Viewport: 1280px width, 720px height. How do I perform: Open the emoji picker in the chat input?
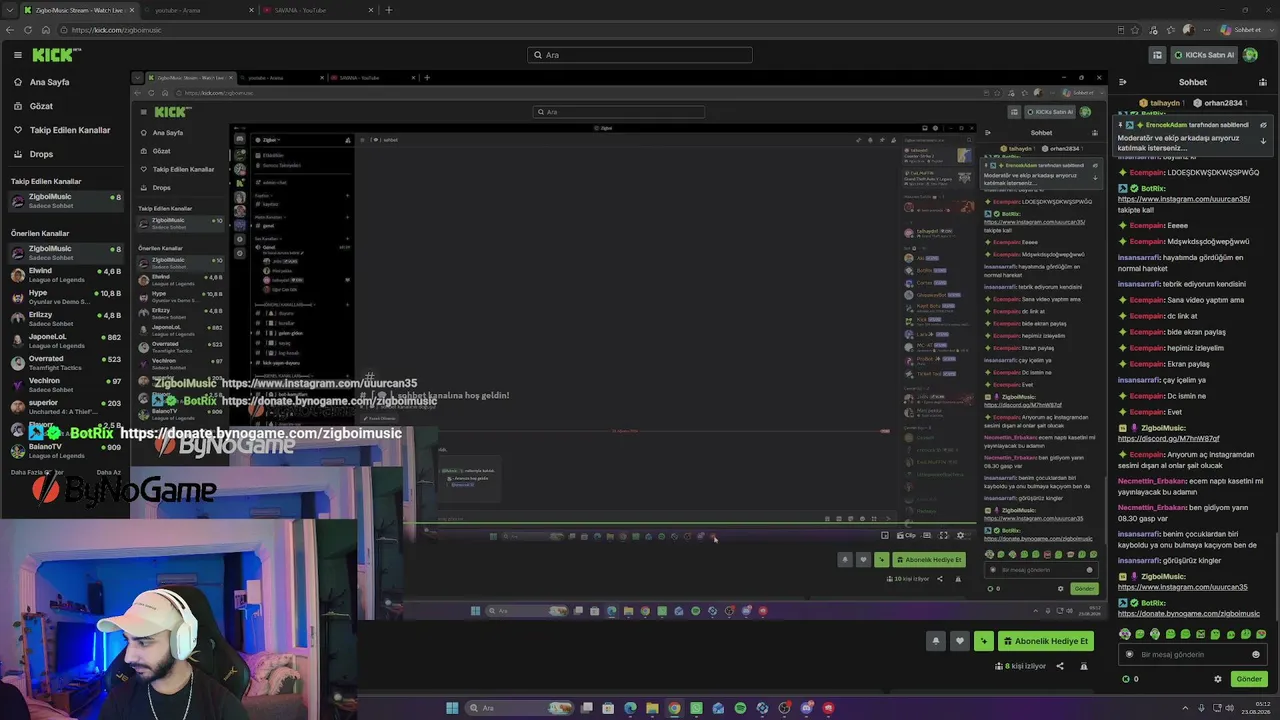(x=1256, y=654)
